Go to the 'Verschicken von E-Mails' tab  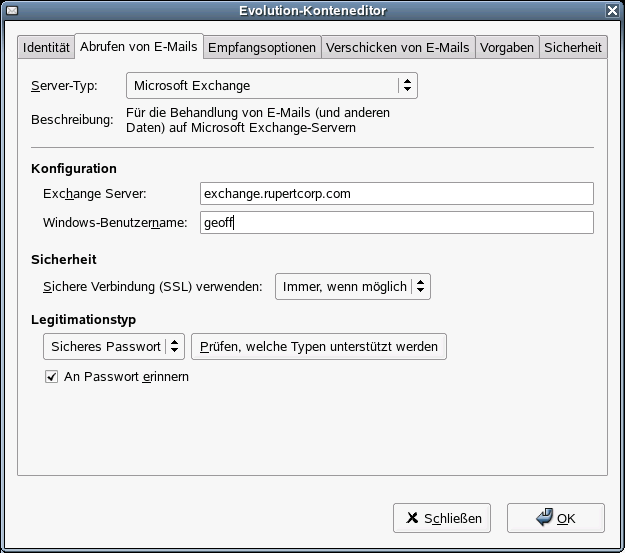397,47
